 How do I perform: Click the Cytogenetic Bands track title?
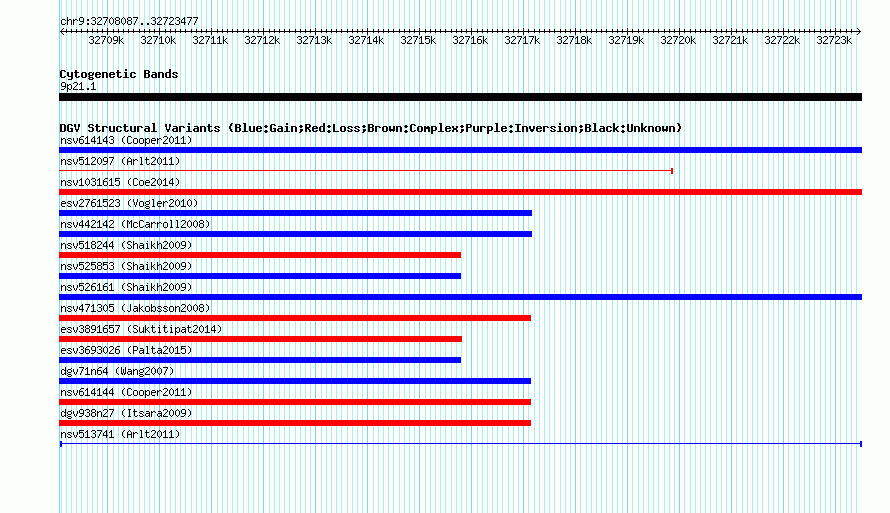pyautogui.click(x=119, y=74)
